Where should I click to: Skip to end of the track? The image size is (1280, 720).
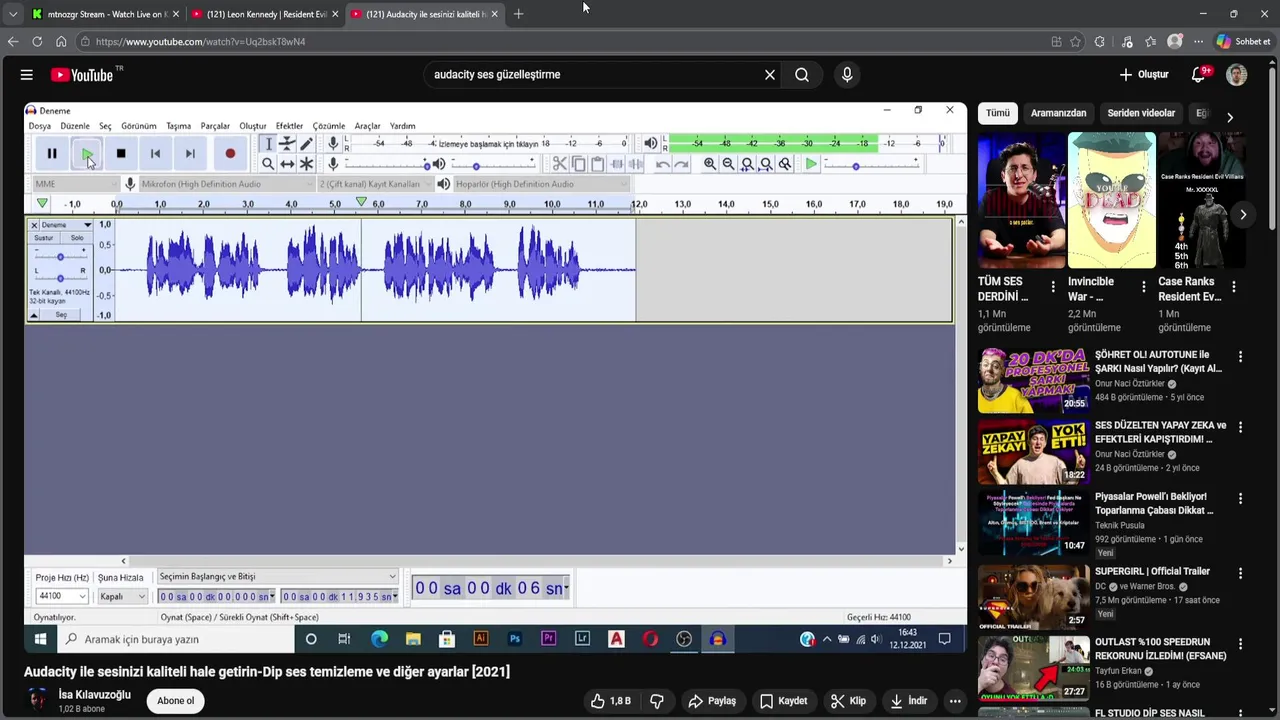(x=190, y=153)
